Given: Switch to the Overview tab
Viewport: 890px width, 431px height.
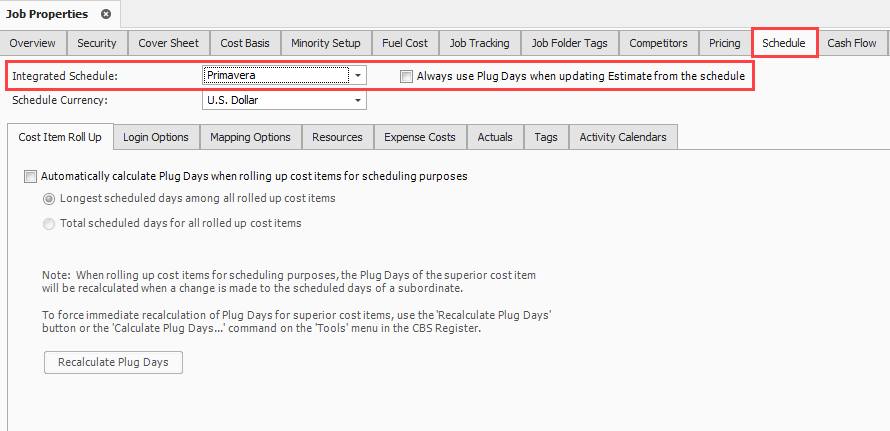Looking at the screenshot, I should pos(33,43).
